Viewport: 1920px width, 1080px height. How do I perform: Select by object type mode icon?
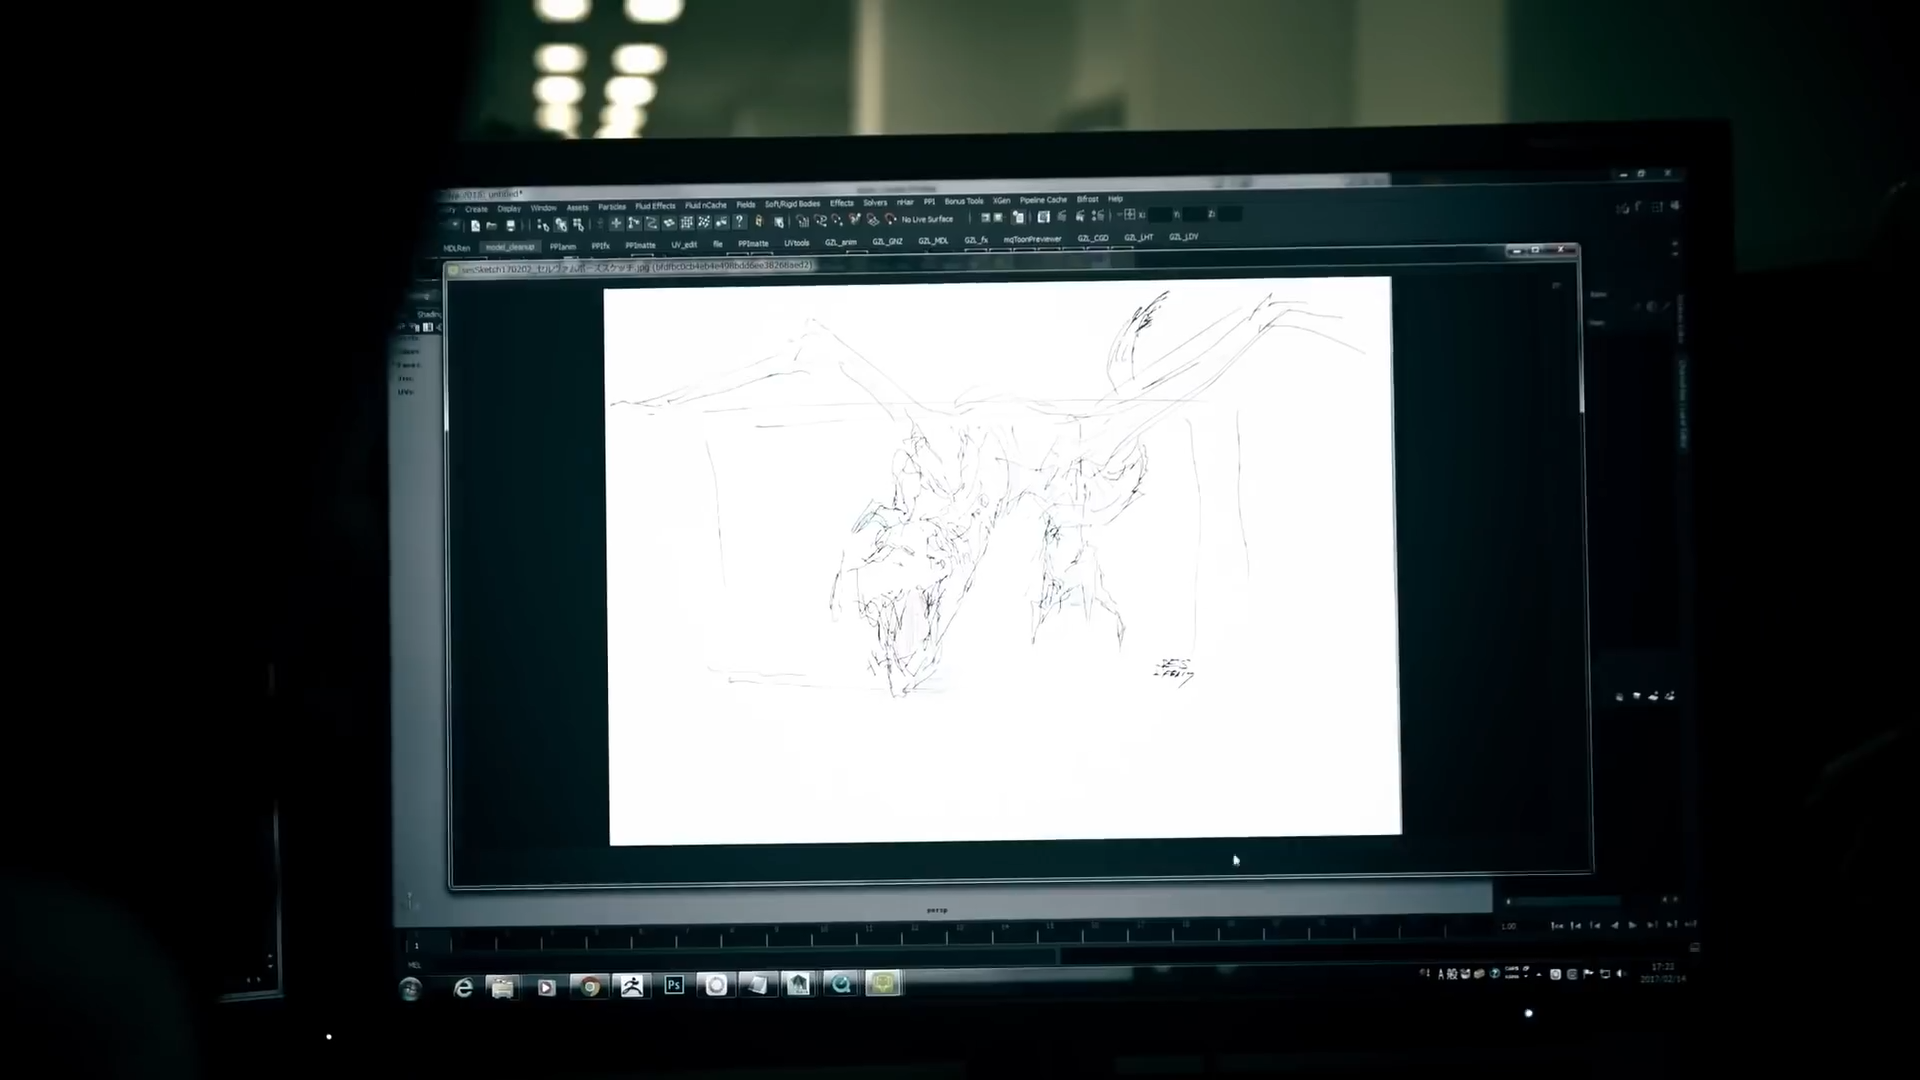click(560, 225)
